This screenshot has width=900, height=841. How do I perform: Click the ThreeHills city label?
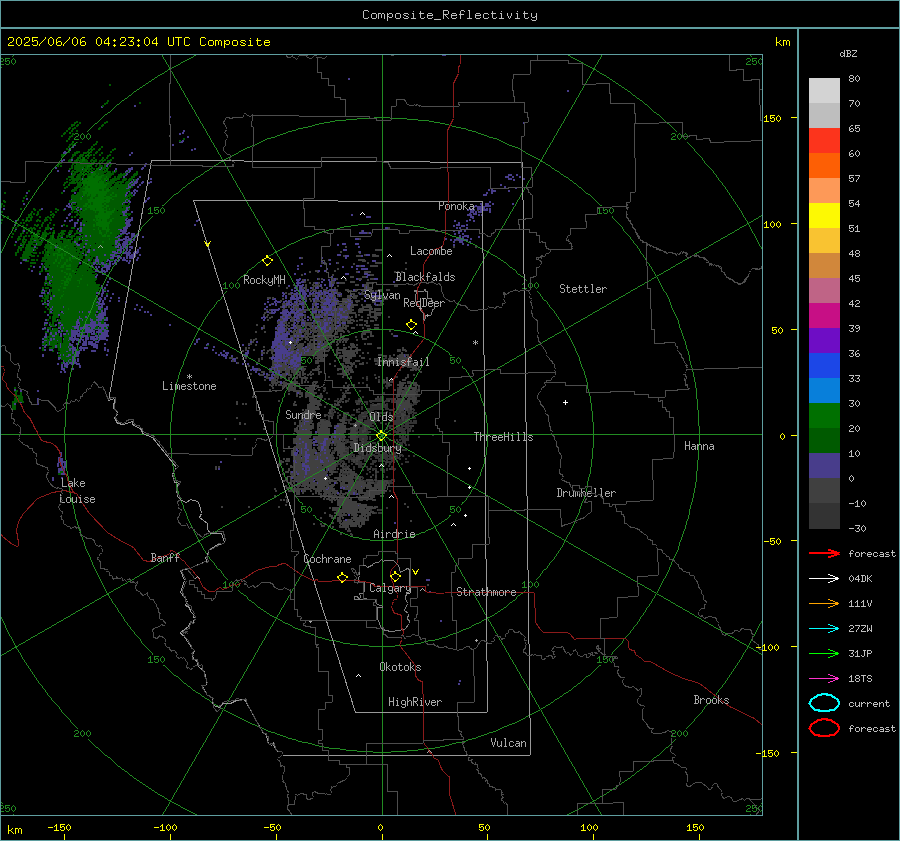click(503, 437)
